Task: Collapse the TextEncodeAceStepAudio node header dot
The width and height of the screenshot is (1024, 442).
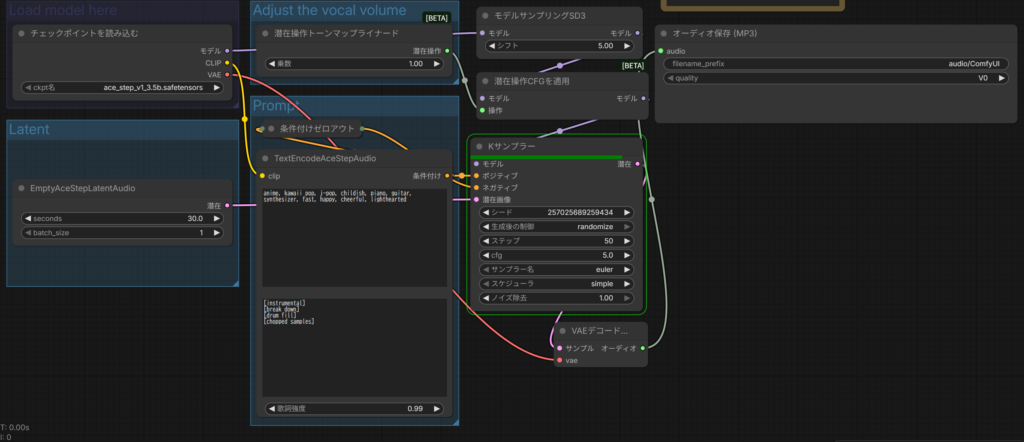Action: (264, 158)
